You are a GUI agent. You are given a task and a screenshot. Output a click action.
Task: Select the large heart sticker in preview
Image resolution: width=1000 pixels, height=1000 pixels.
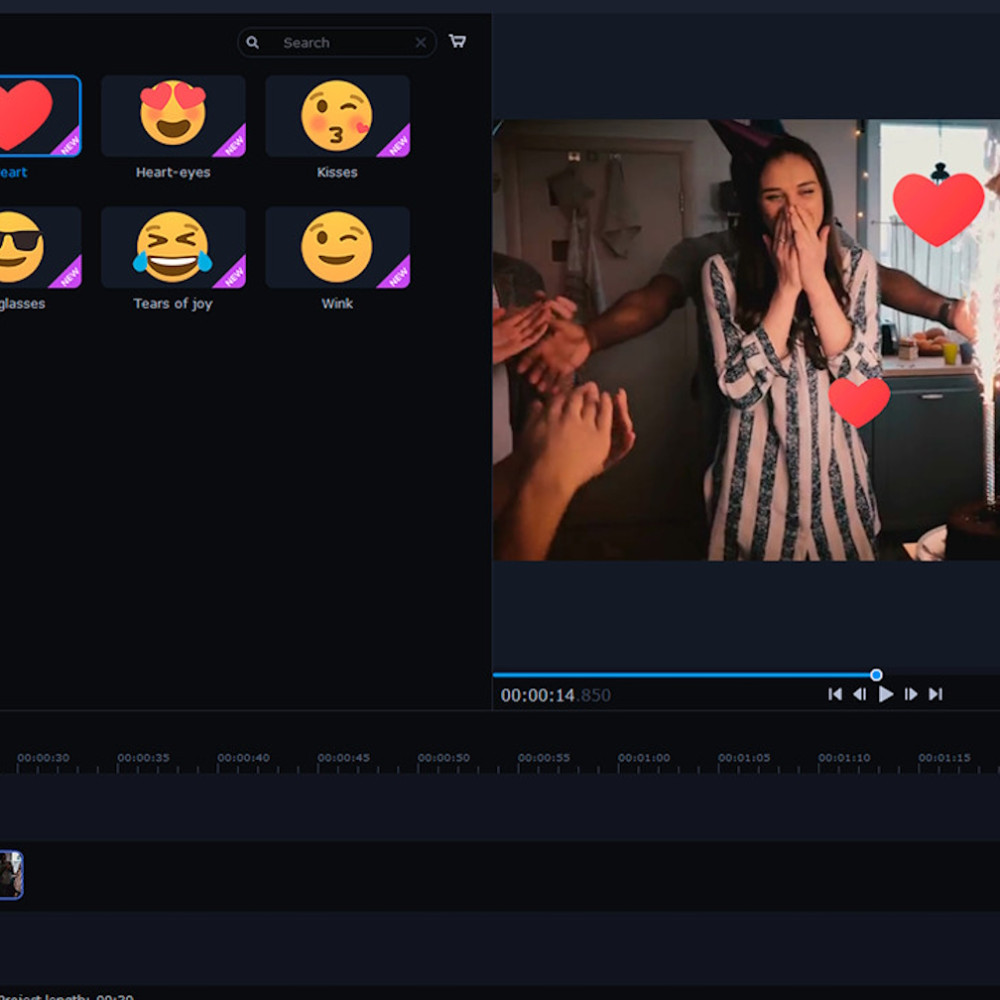[938, 209]
